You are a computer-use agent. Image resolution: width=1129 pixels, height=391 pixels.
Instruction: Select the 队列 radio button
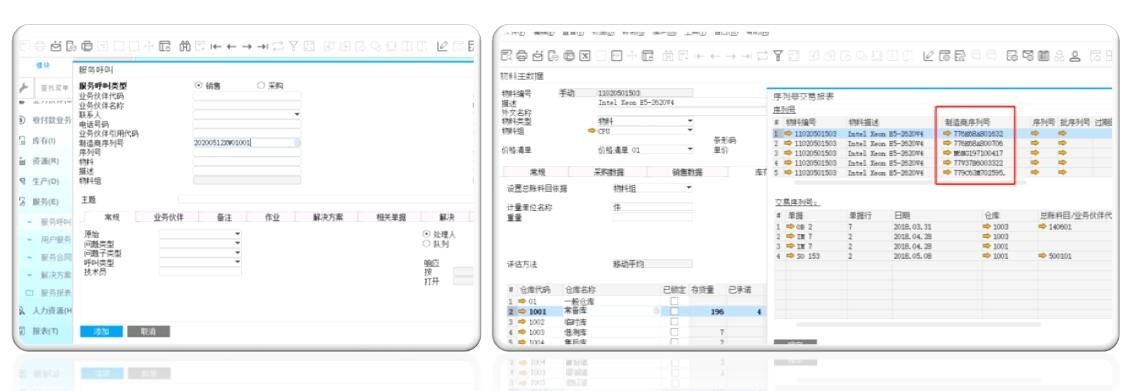point(426,244)
